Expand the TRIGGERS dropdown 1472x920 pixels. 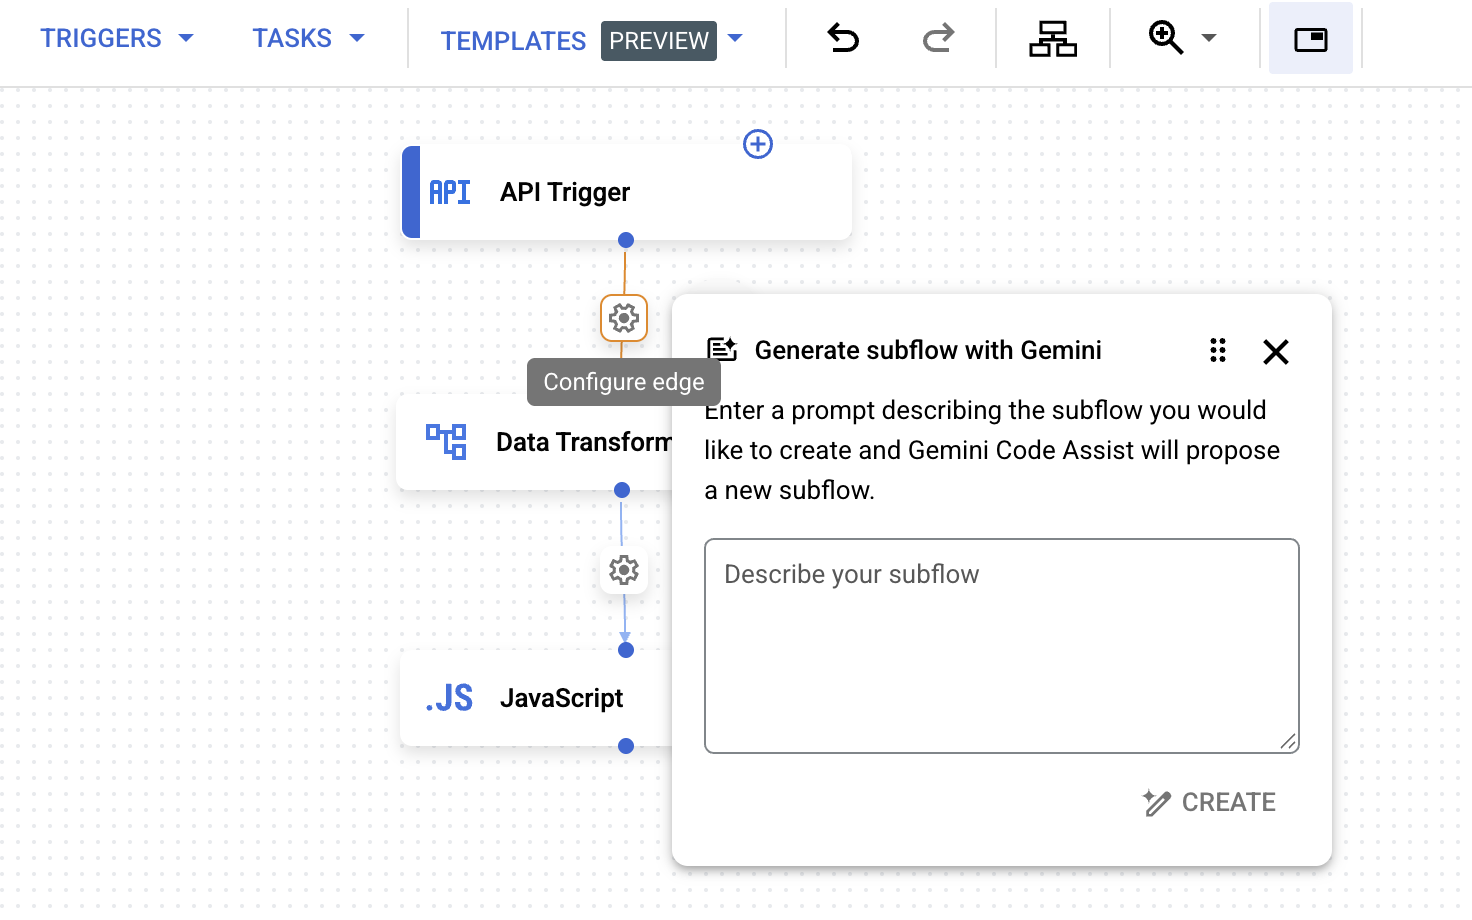click(186, 38)
